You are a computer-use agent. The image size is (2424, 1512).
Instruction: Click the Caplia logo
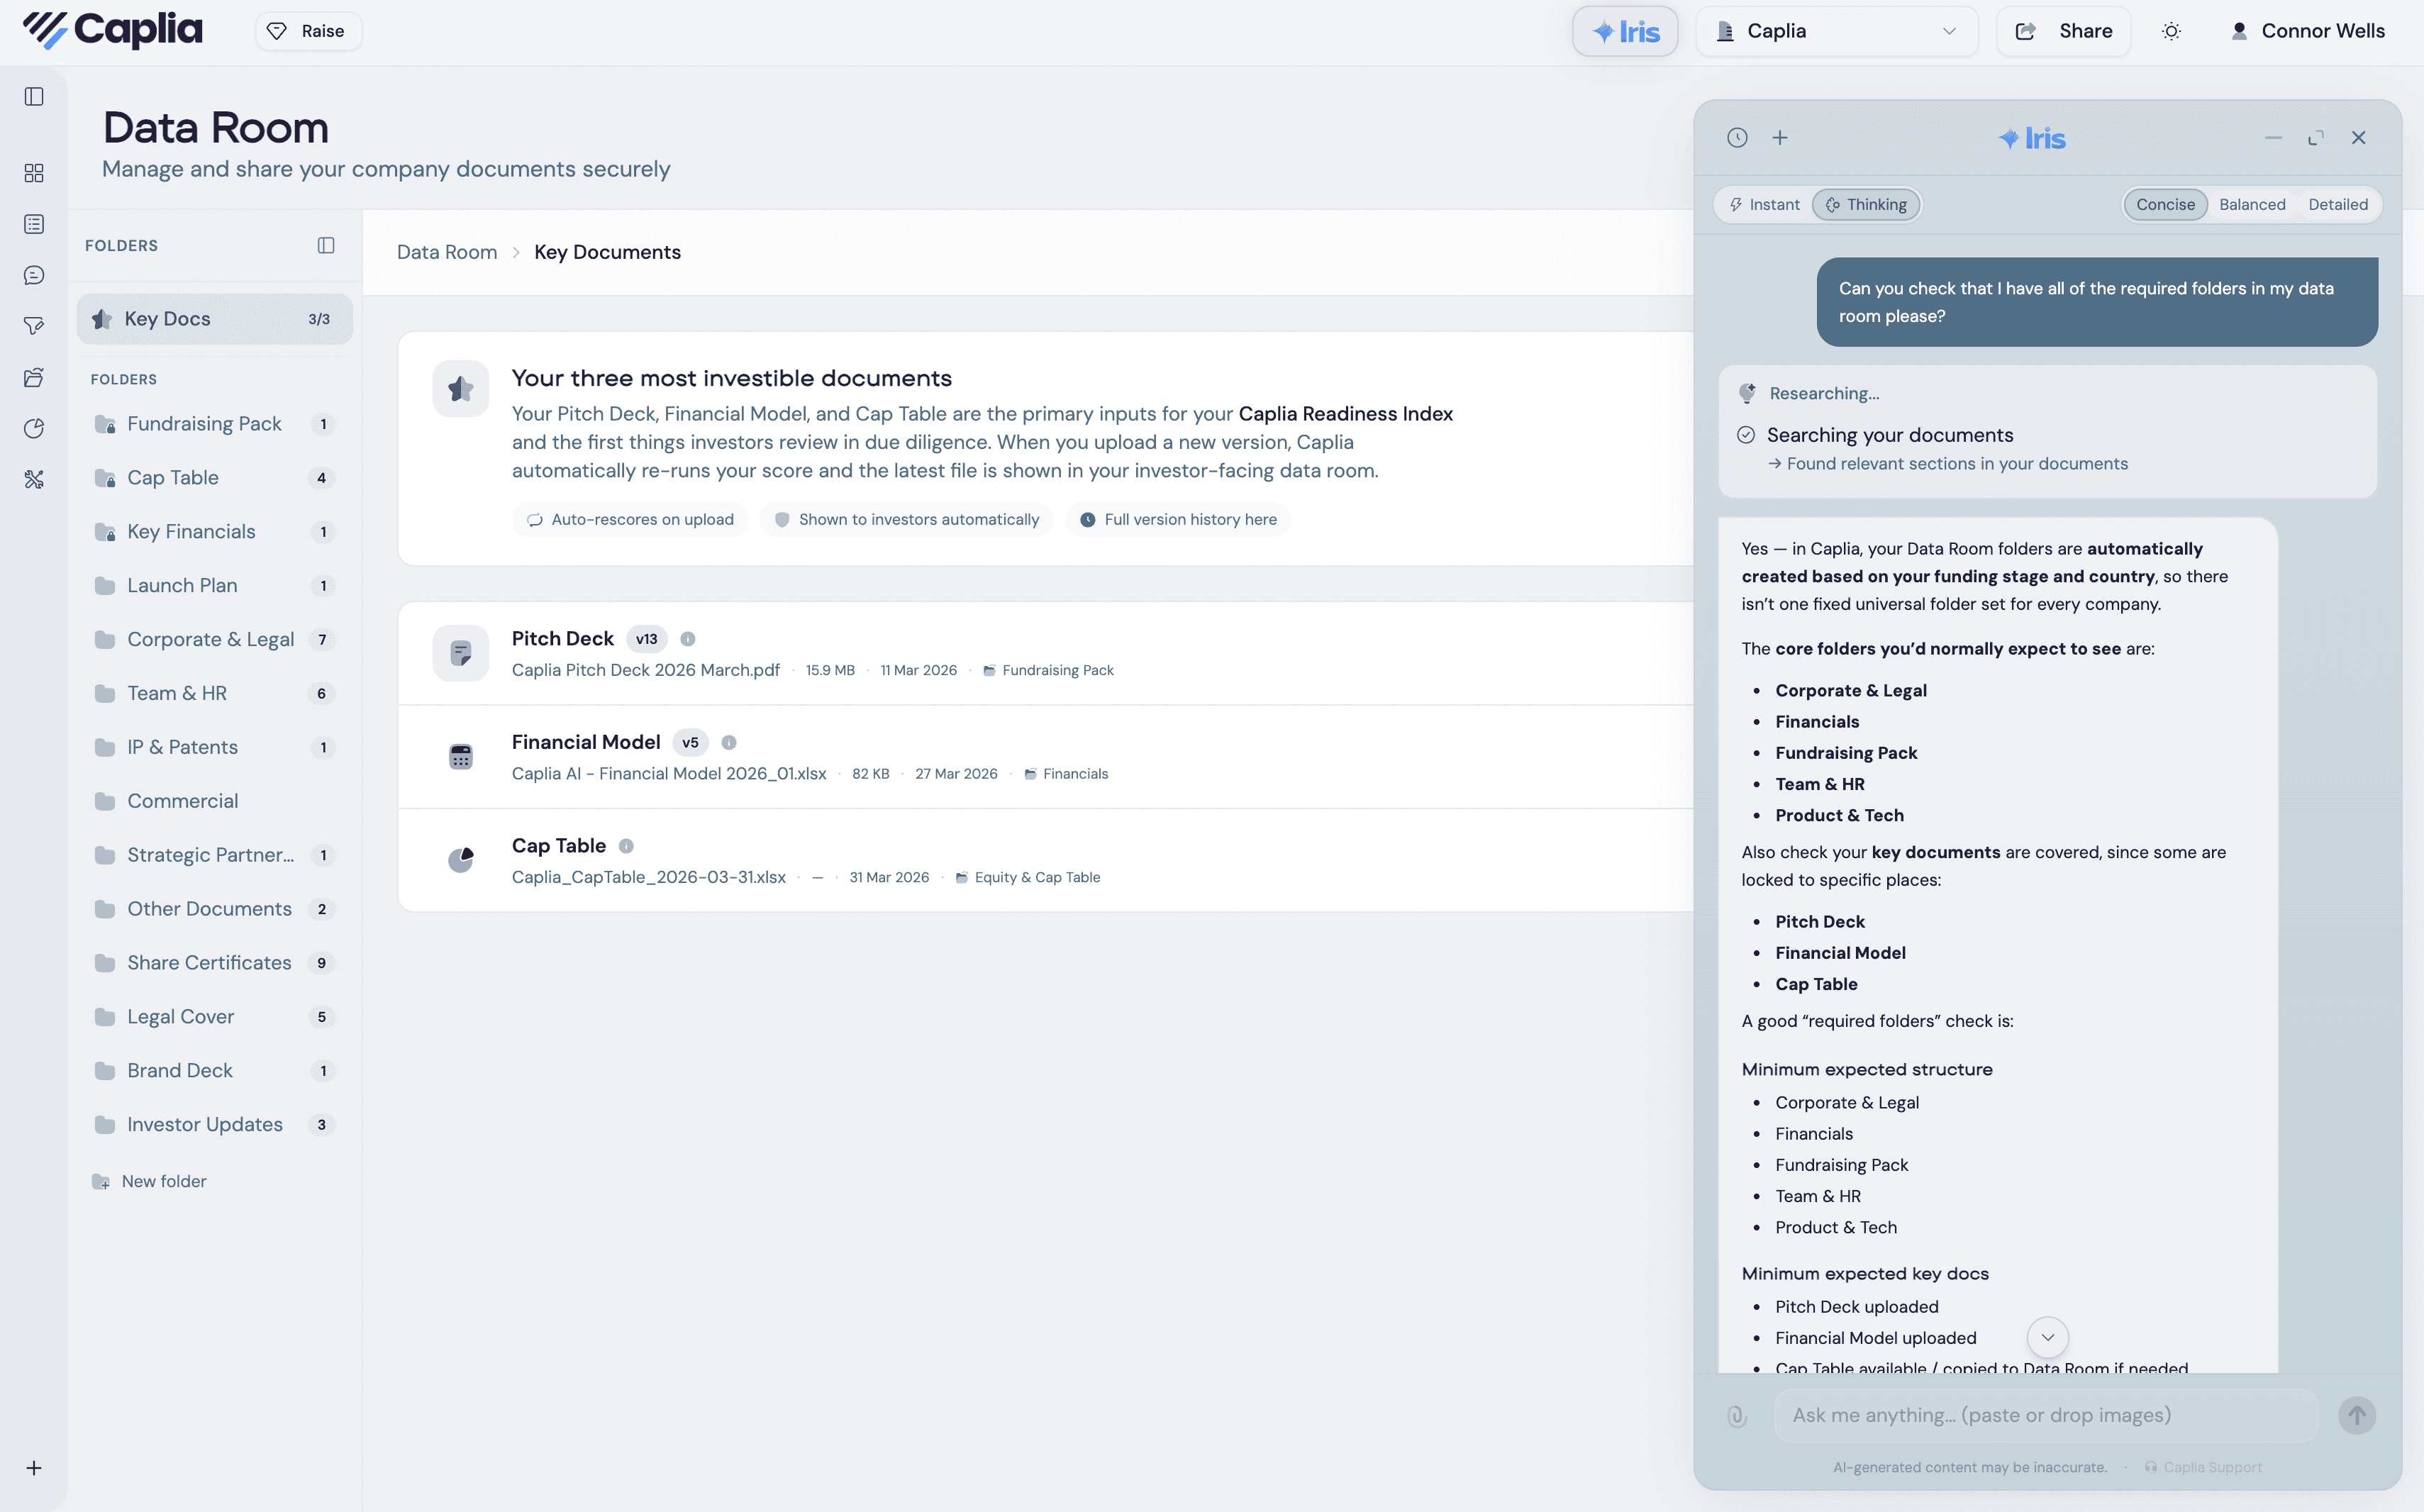113,31
